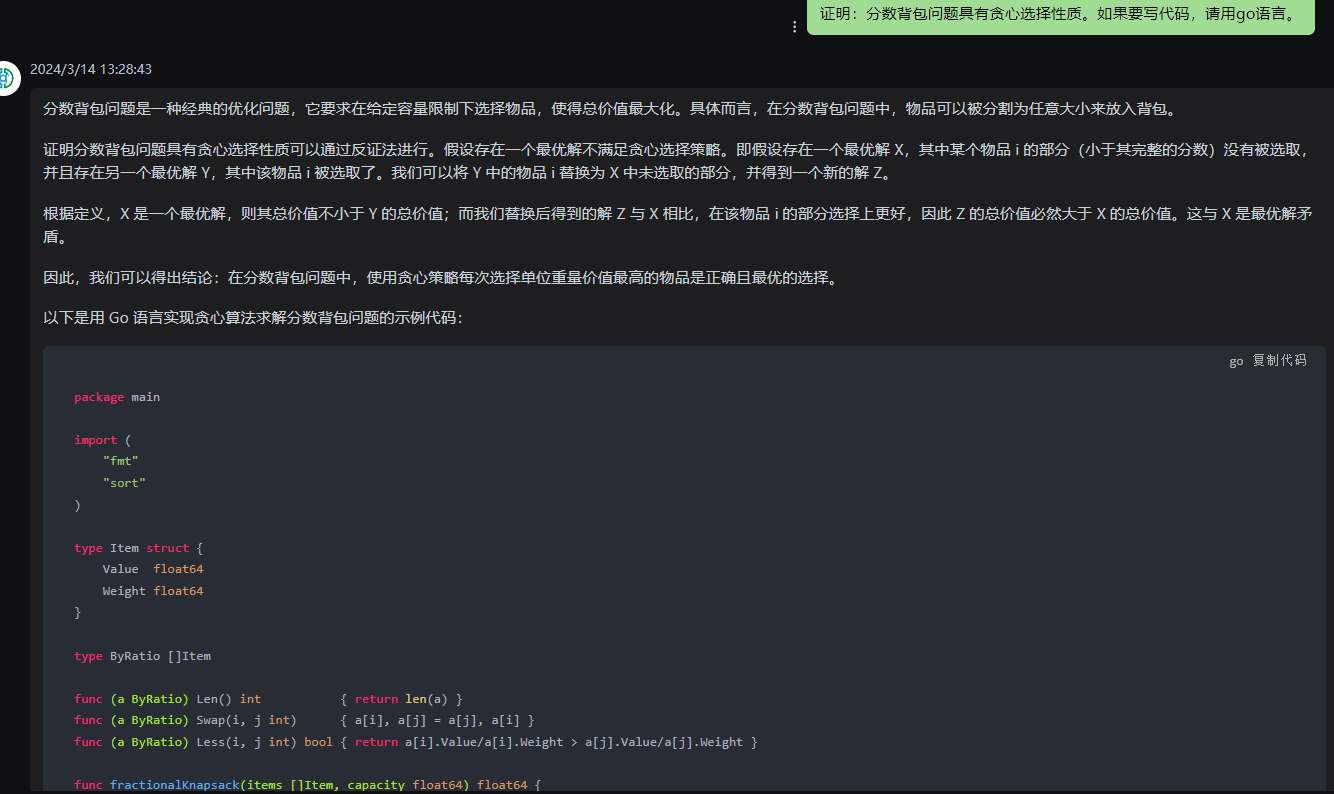
Task: Click the go language label on code block
Action: click(x=1236, y=361)
